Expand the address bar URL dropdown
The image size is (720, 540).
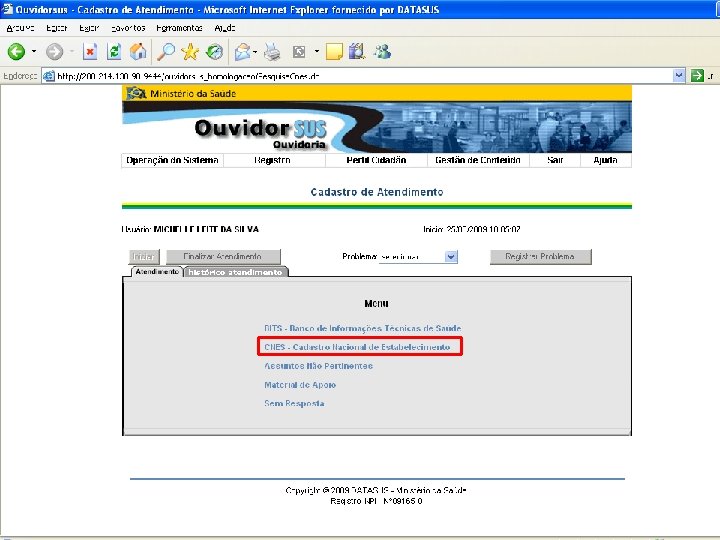coord(679,75)
